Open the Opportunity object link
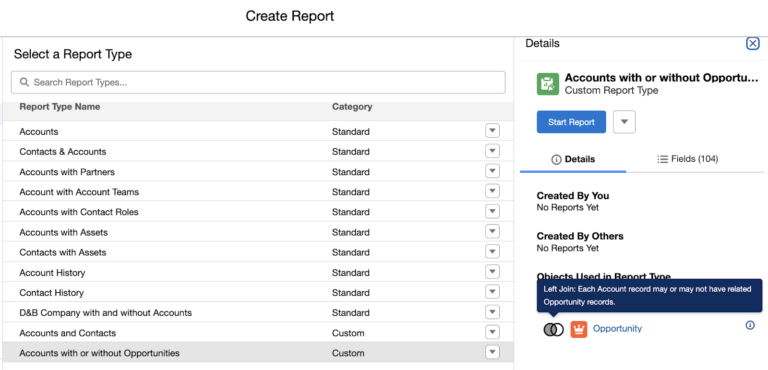Screen dimensions: 768x370 pos(617,329)
